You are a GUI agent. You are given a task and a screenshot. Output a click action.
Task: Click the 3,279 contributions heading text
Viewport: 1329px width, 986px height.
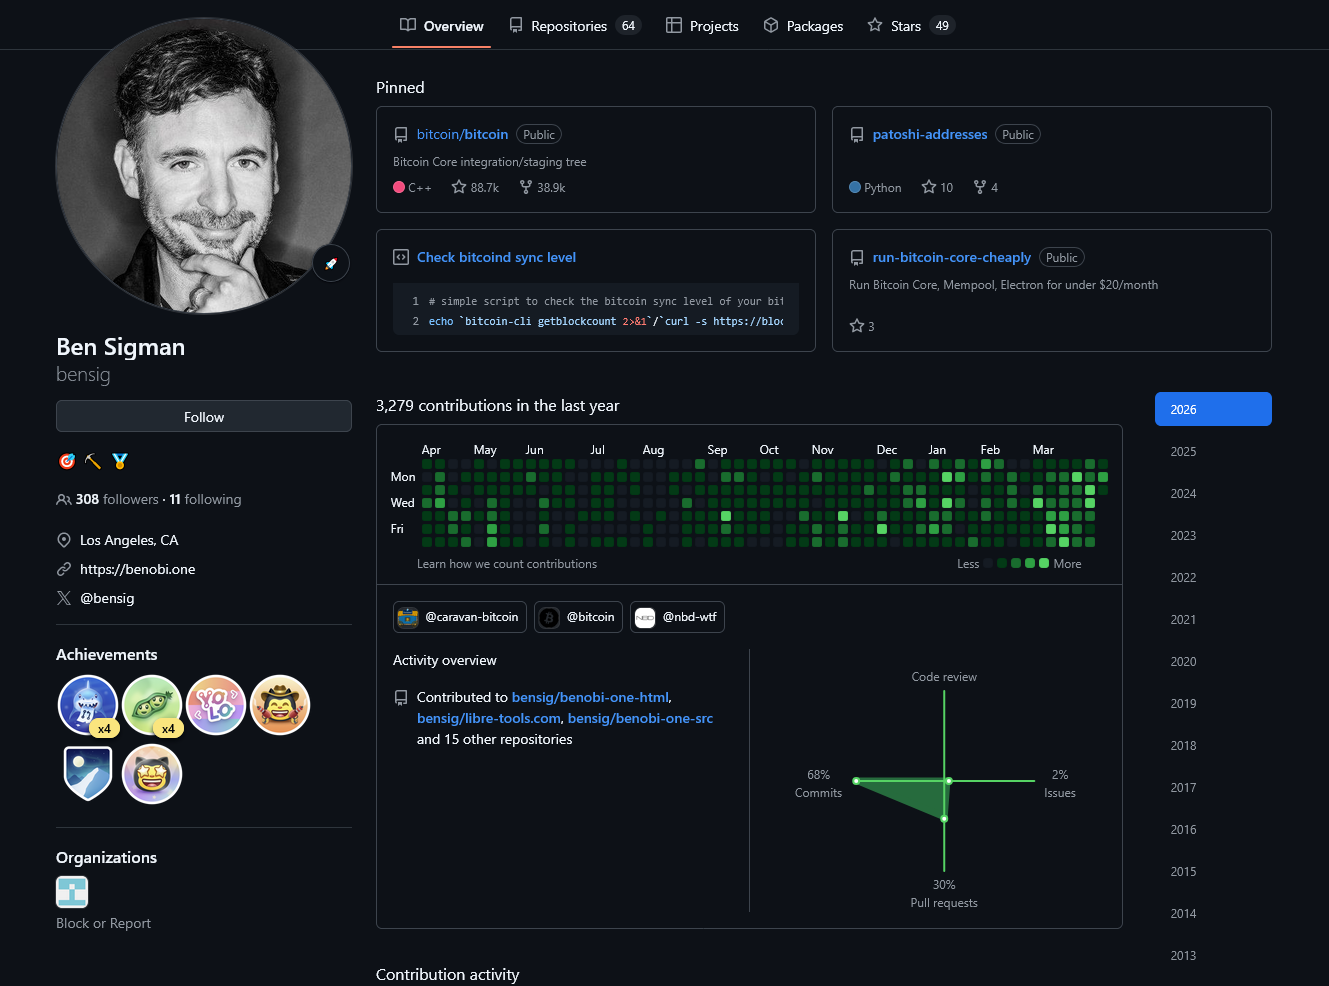[x=497, y=405]
